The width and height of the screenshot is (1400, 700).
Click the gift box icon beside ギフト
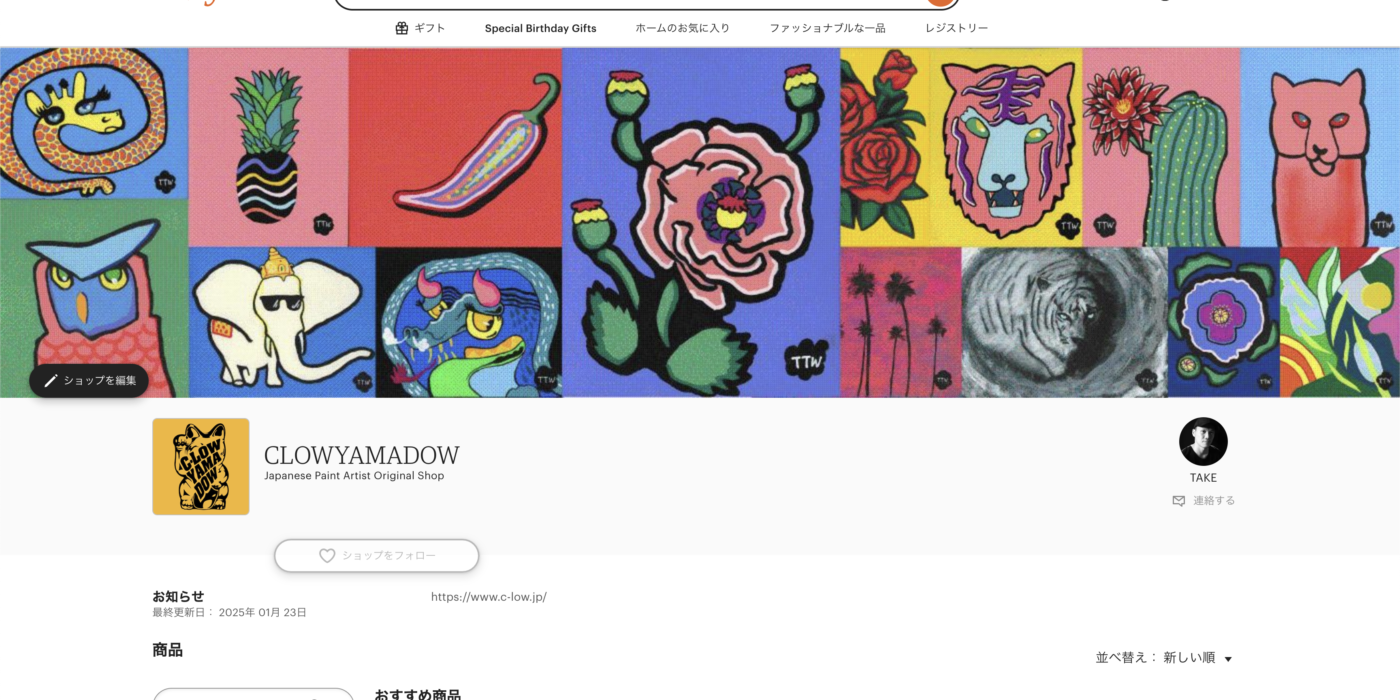tap(402, 28)
